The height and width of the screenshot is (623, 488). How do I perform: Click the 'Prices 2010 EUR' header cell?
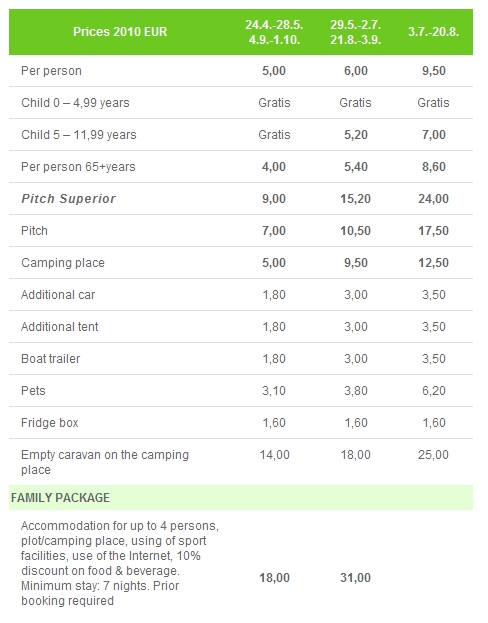click(x=120, y=32)
